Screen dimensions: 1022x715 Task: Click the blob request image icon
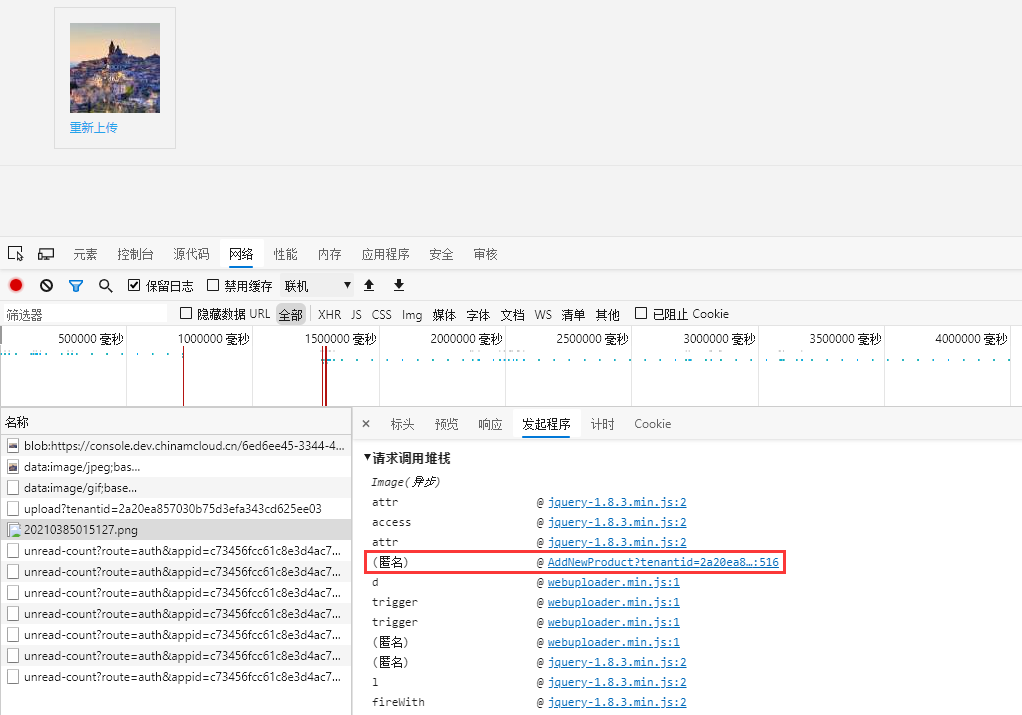13,446
